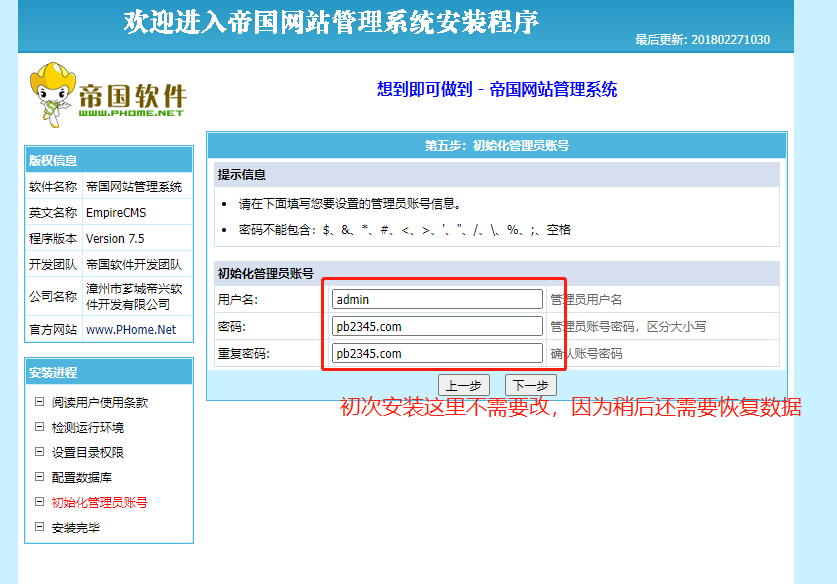The height and width of the screenshot is (584, 837).
Task: Click the box icon beside 安装完毕
Action: 40,527
